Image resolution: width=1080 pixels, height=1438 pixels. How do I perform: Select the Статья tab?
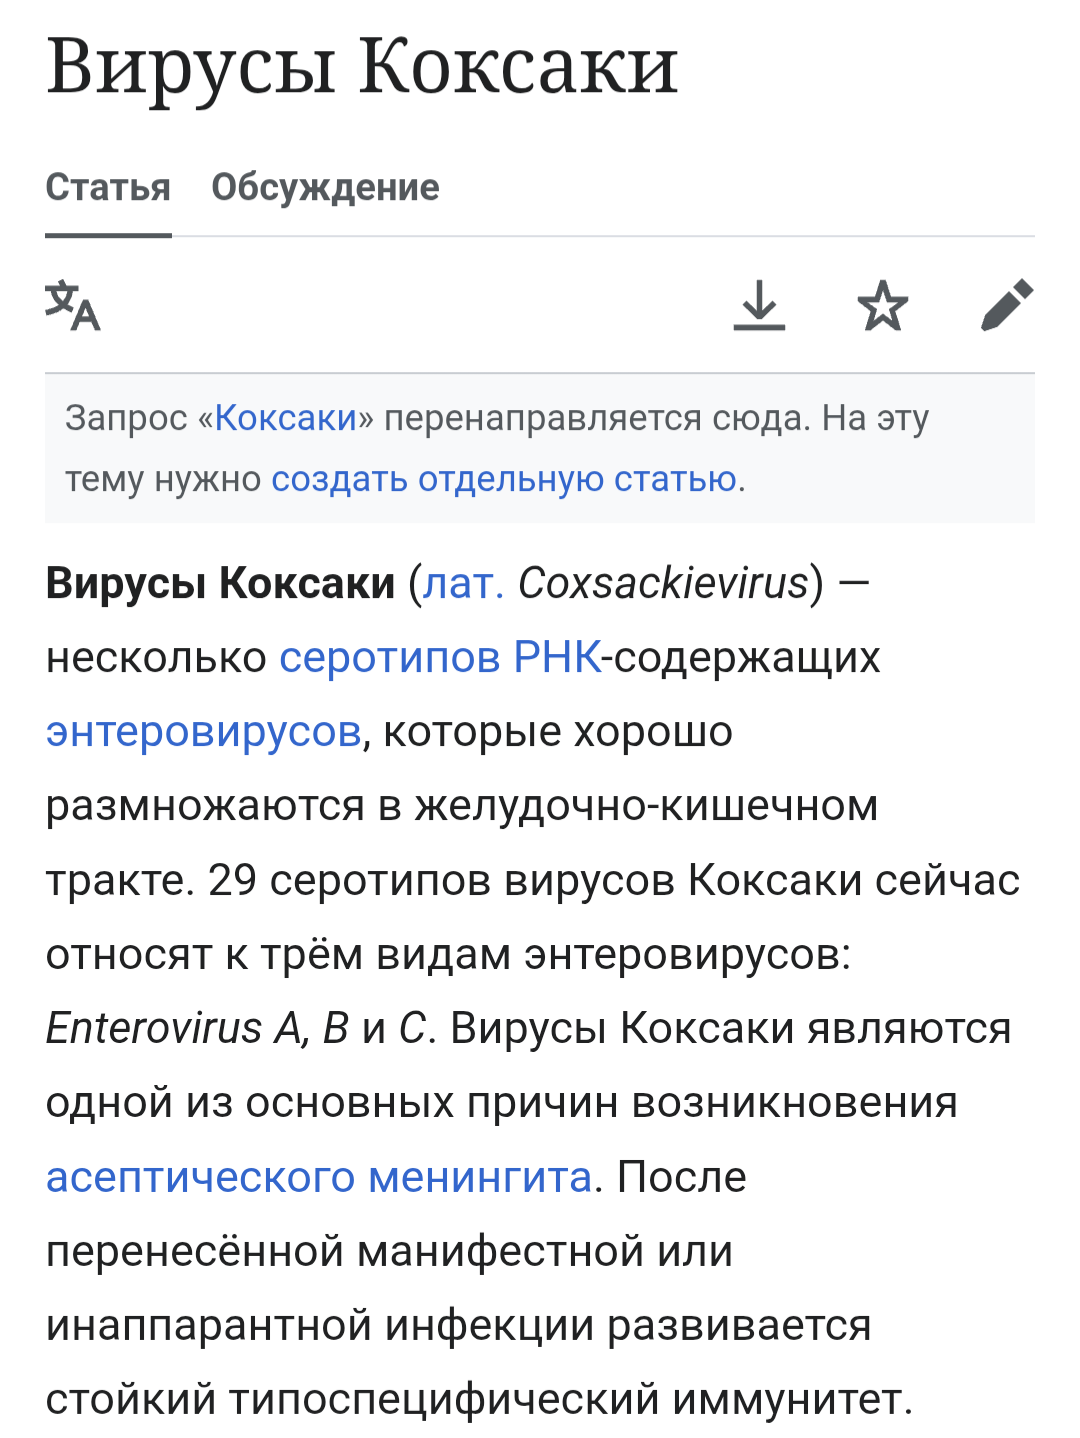[108, 187]
